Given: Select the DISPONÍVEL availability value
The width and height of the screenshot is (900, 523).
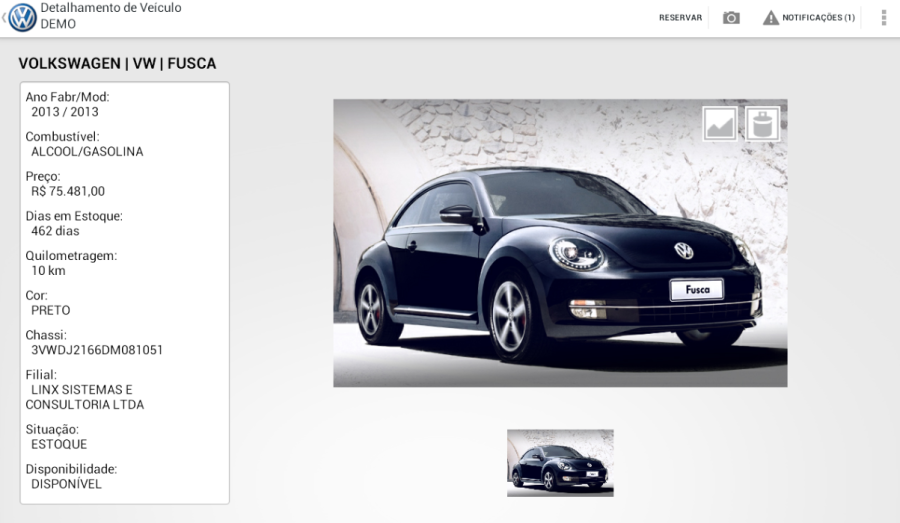Looking at the screenshot, I should pyautogui.click(x=66, y=484).
